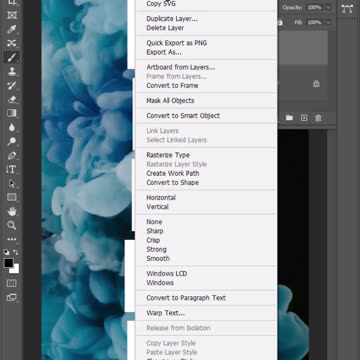Toggle Quick Mask mode

pos(12,283)
